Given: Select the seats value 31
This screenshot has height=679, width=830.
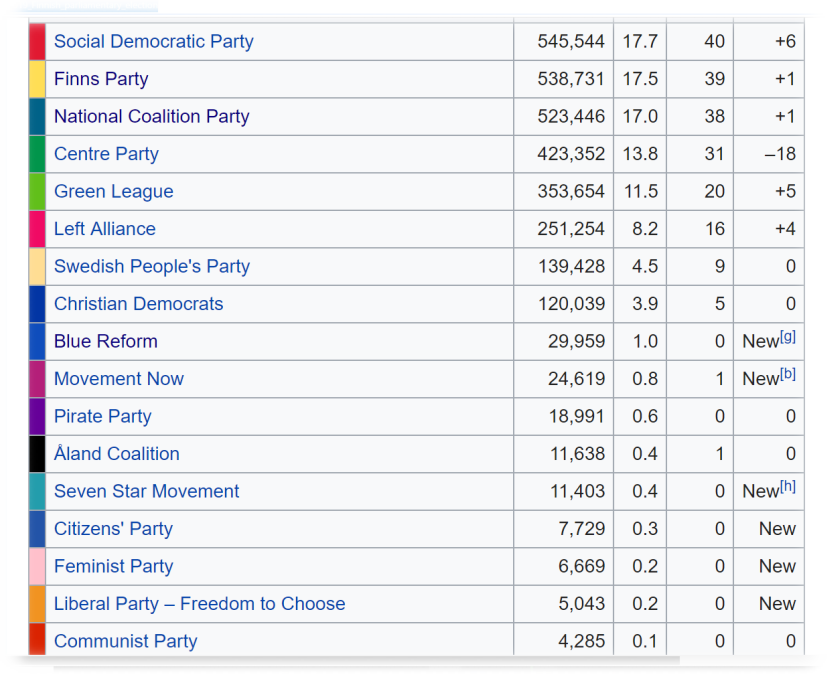Looking at the screenshot, I should pos(715,154).
